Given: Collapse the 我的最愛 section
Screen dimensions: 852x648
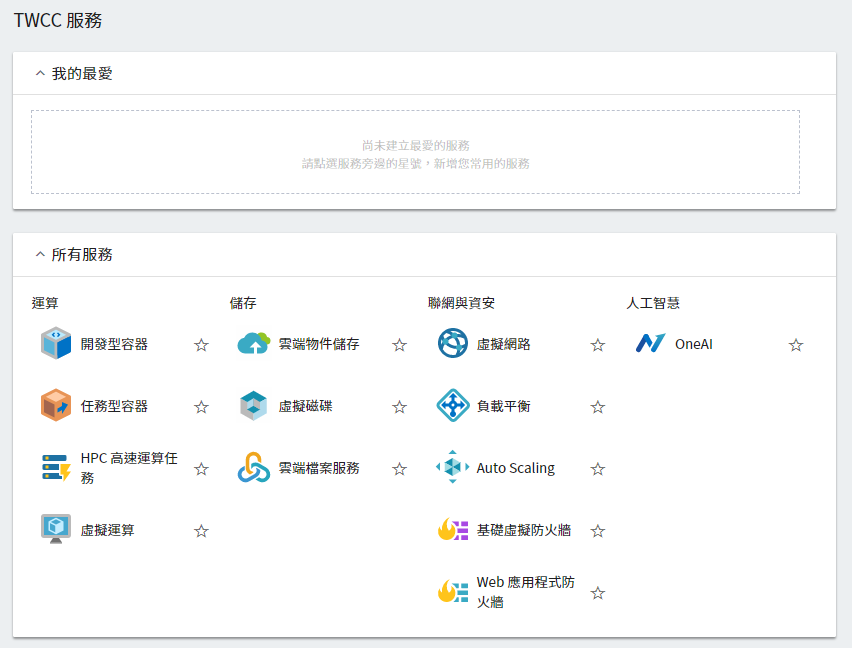Looking at the screenshot, I should click(39, 72).
